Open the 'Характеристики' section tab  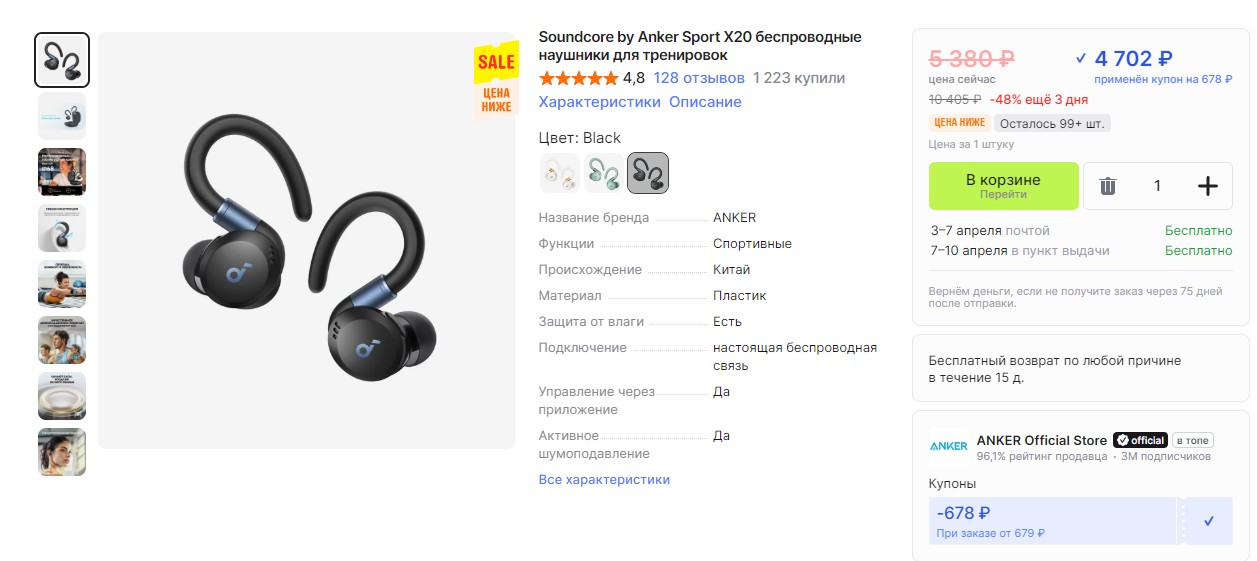point(599,102)
